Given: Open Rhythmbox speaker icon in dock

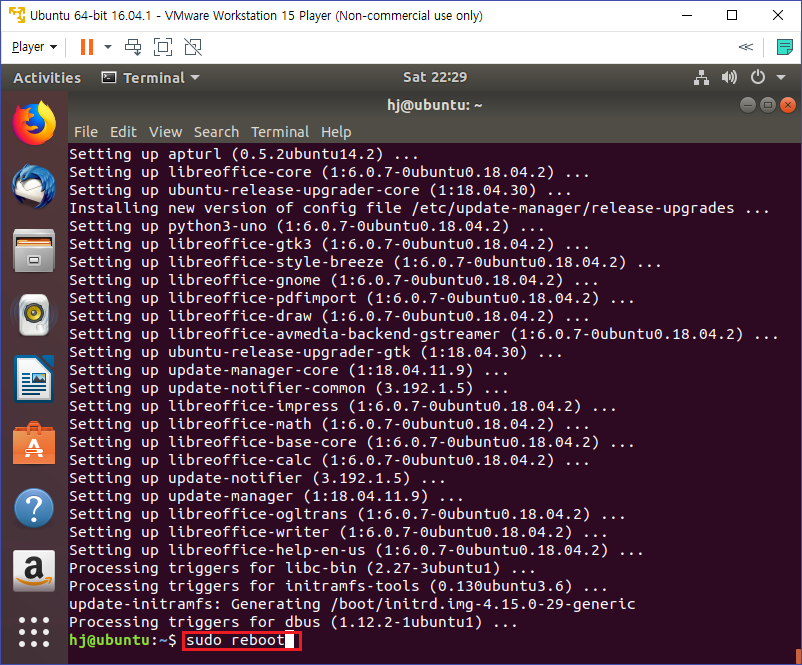Looking at the screenshot, I should coord(34,315).
